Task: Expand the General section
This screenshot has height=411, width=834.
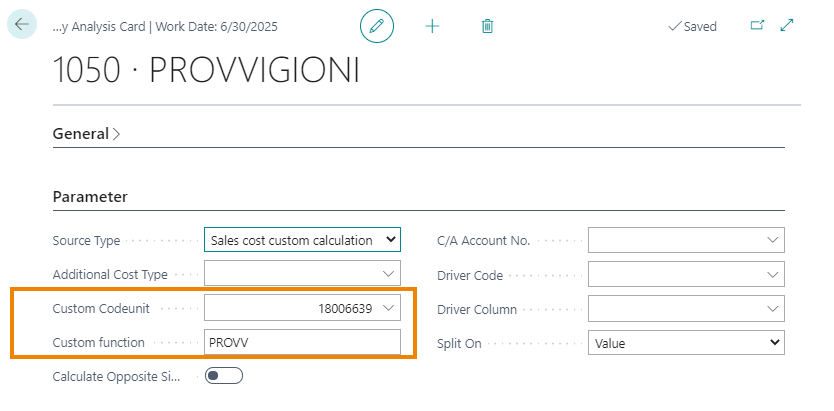Action: [x=86, y=133]
